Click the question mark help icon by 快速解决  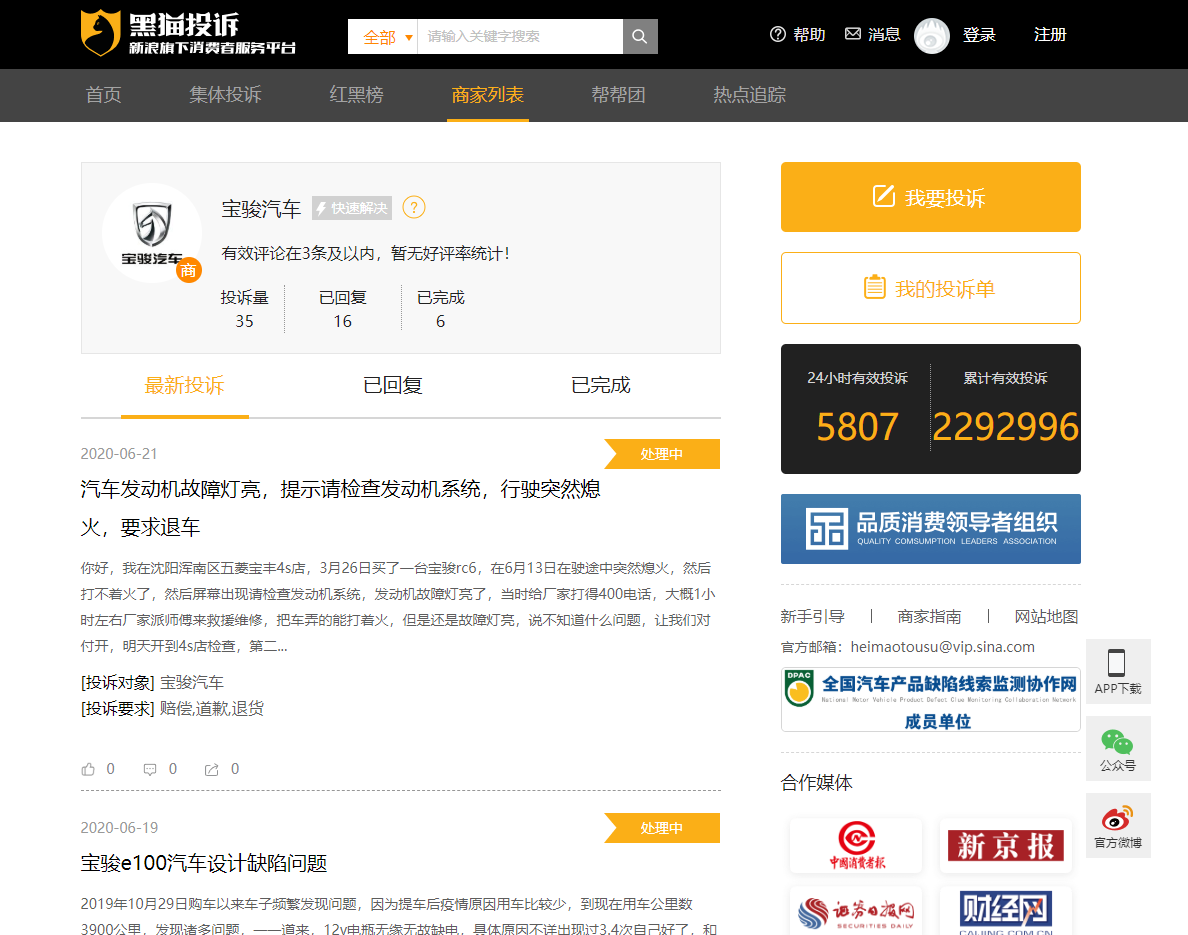coord(414,207)
